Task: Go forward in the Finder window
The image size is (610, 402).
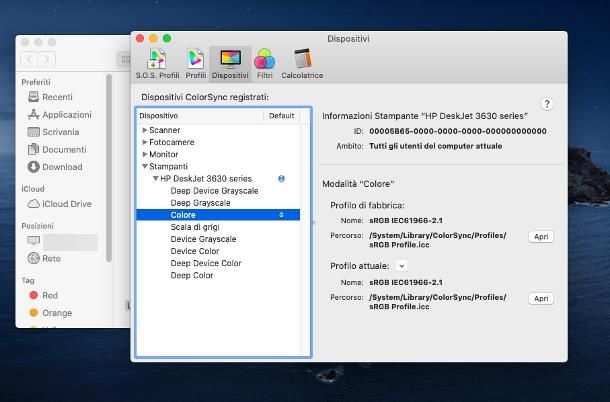Action: [47, 59]
